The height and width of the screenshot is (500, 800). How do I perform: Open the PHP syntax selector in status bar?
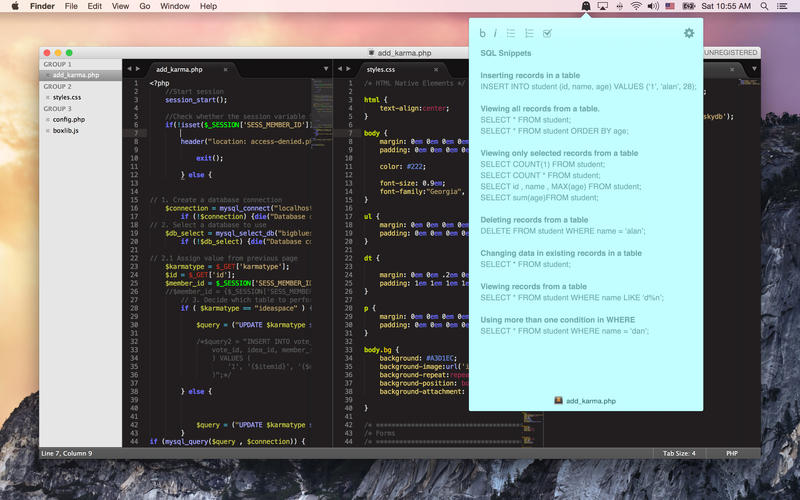click(731, 453)
